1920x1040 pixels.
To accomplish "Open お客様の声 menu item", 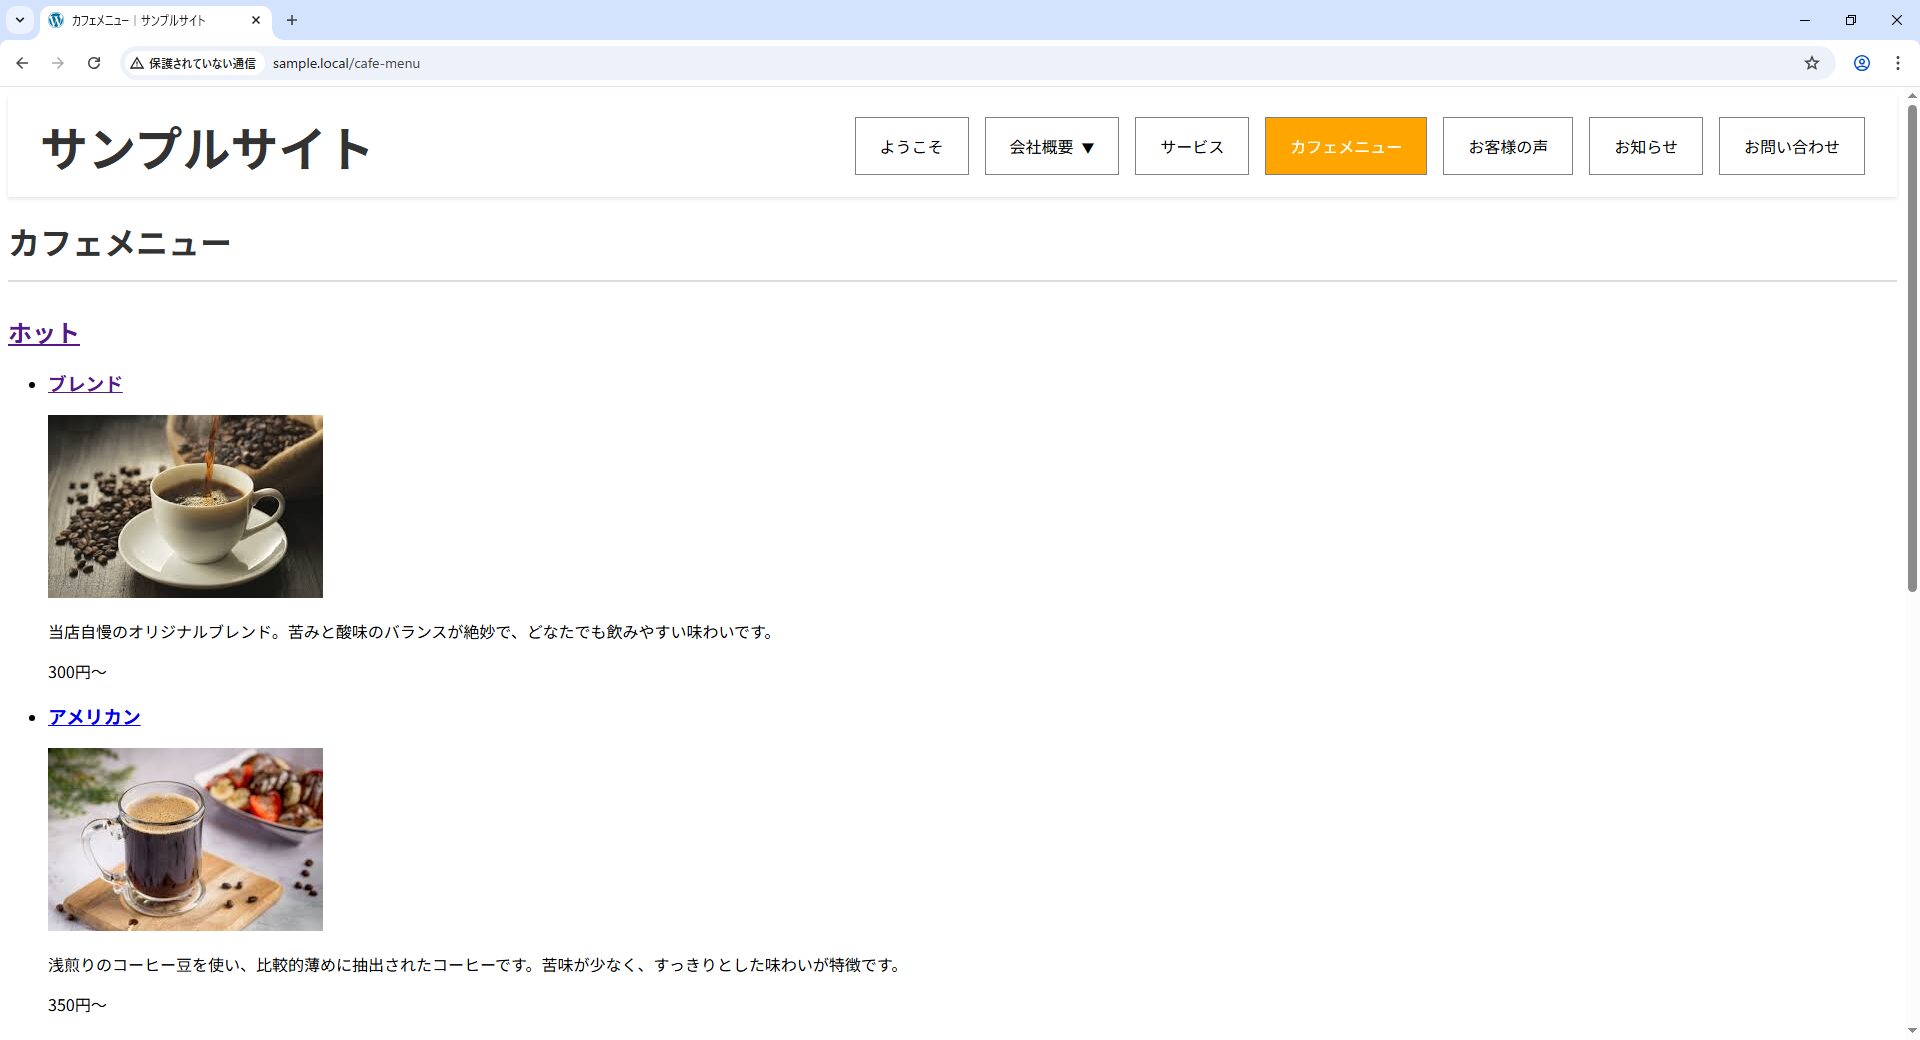I will [1508, 146].
